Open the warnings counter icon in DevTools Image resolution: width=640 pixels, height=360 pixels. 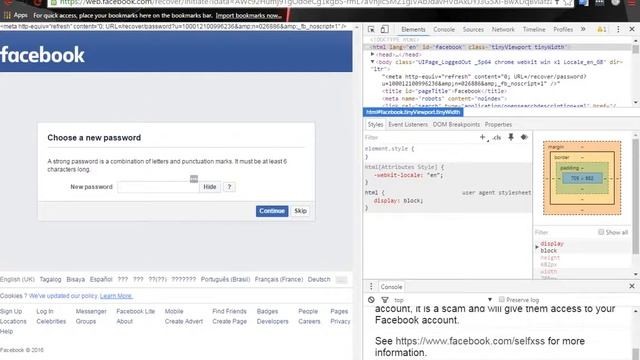tap(602, 29)
